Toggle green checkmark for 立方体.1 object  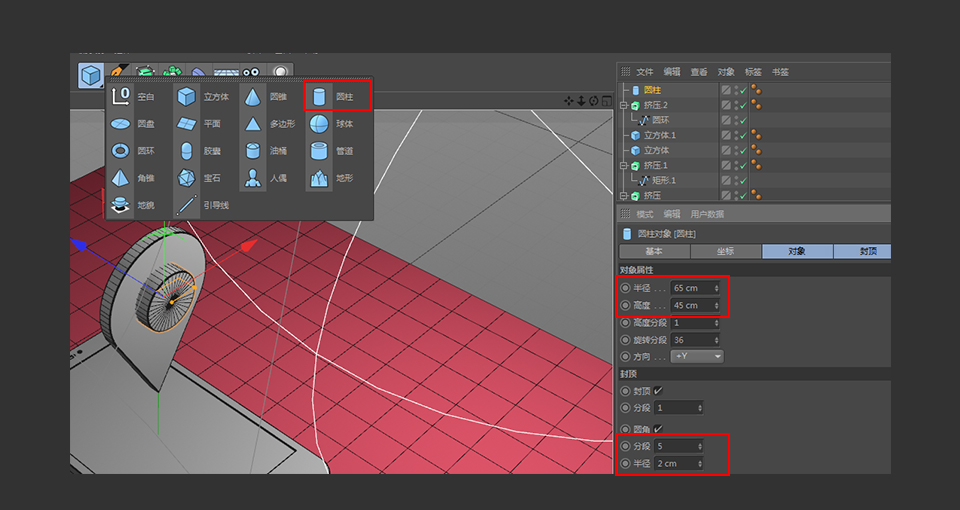743,135
